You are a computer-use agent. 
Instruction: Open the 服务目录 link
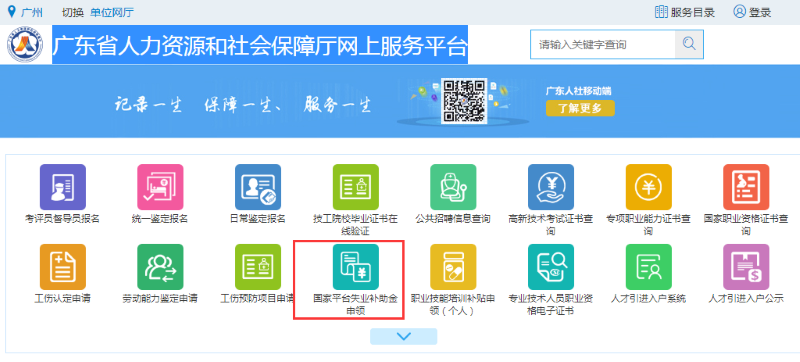pos(692,12)
